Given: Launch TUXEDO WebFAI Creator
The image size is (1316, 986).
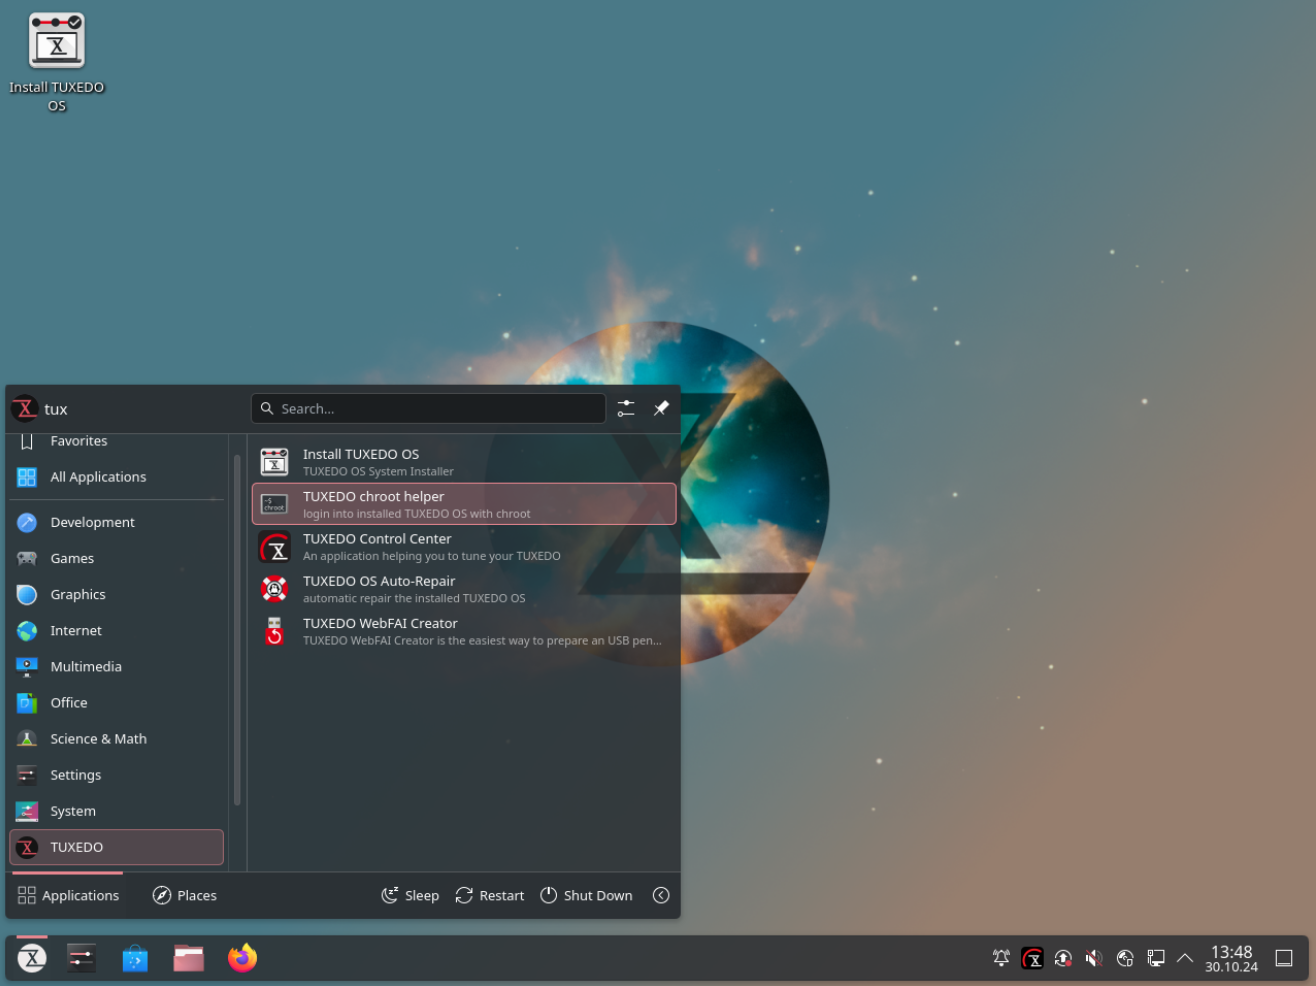Looking at the screenshot, I should click(464, 631).
